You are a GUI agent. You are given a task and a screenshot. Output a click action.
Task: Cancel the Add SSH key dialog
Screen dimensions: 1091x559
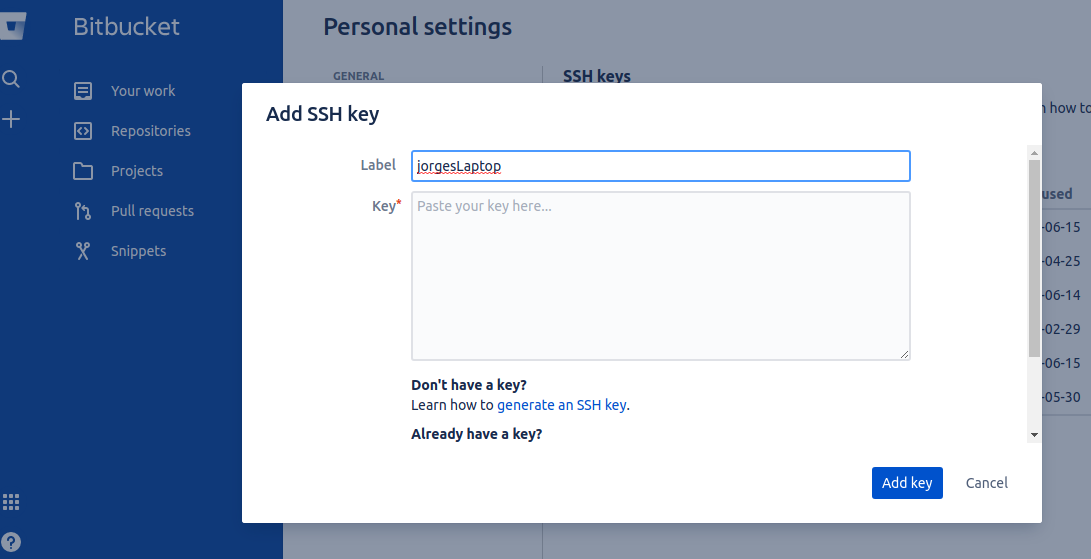[986, 483]
